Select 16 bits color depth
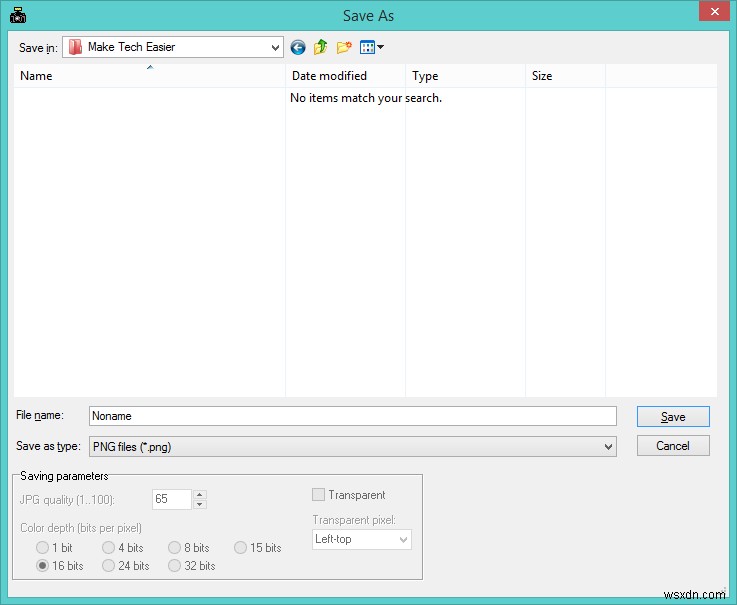Screen dimensions: 737x605 pos(42,565)
